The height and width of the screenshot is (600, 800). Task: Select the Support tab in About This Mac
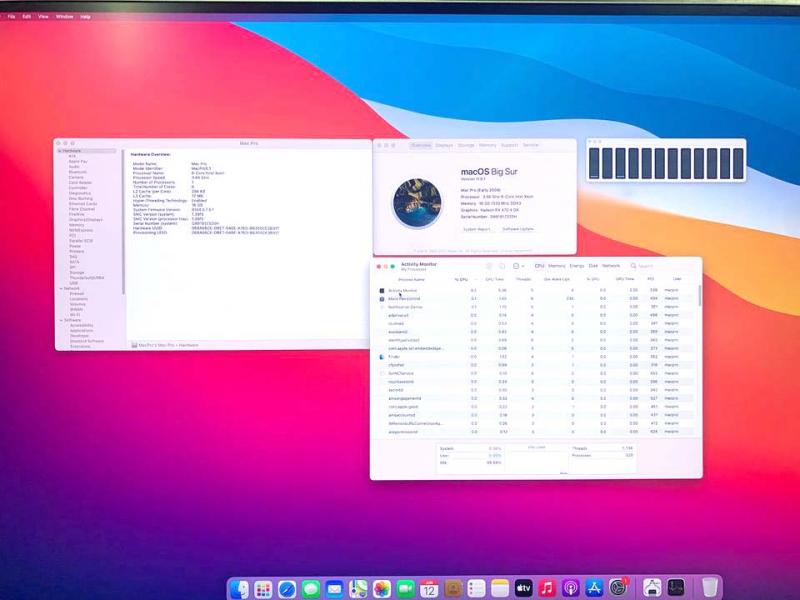(x=509, y=145)
